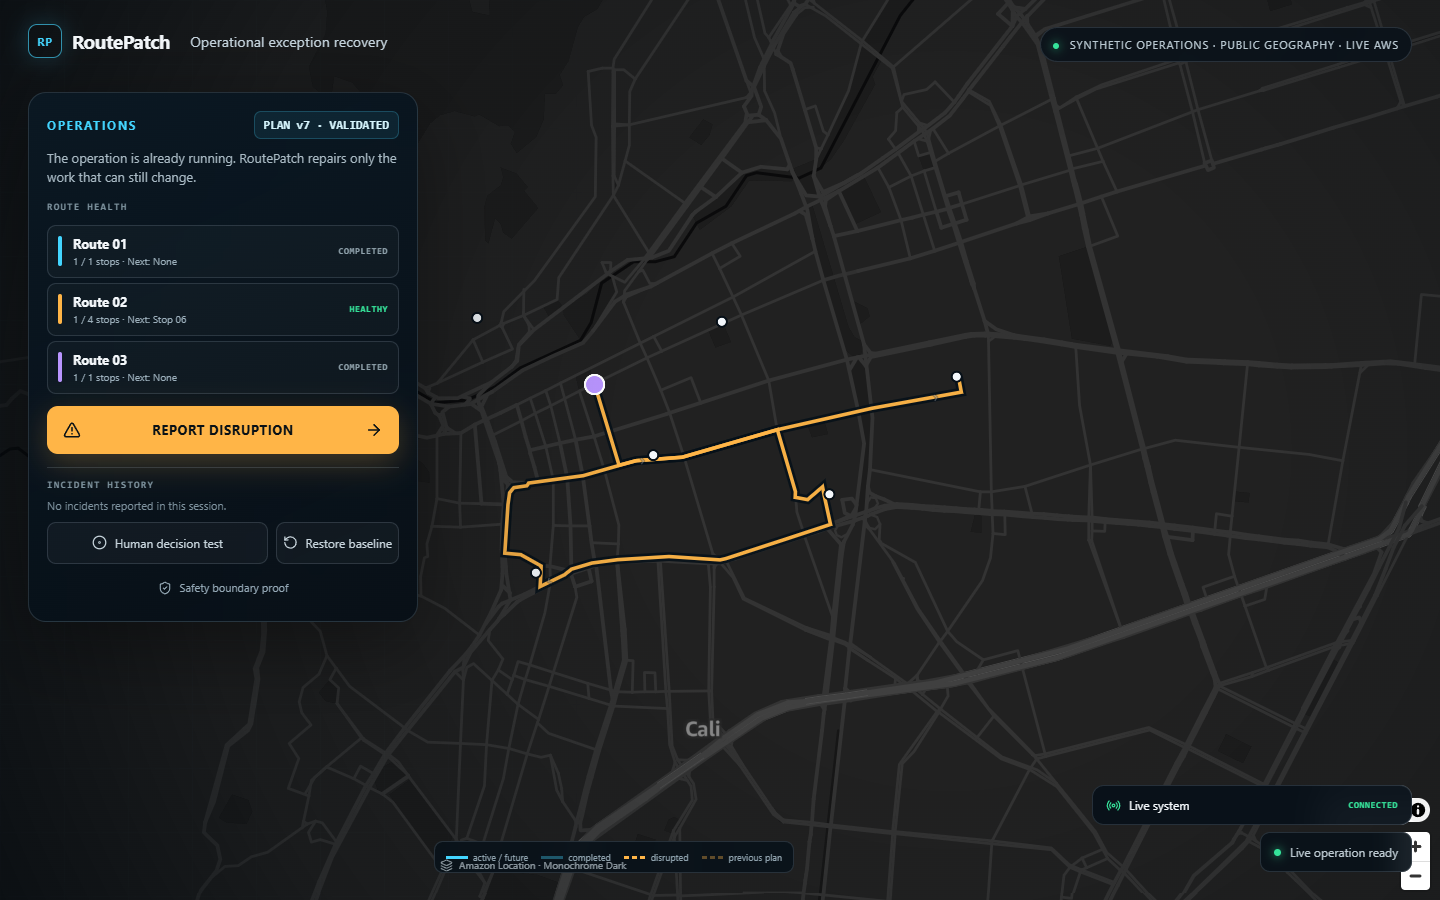Click the 'OPERATIONS' panel heading
The width and height of the screenshot is (1440, 900).
coord(92,126)
